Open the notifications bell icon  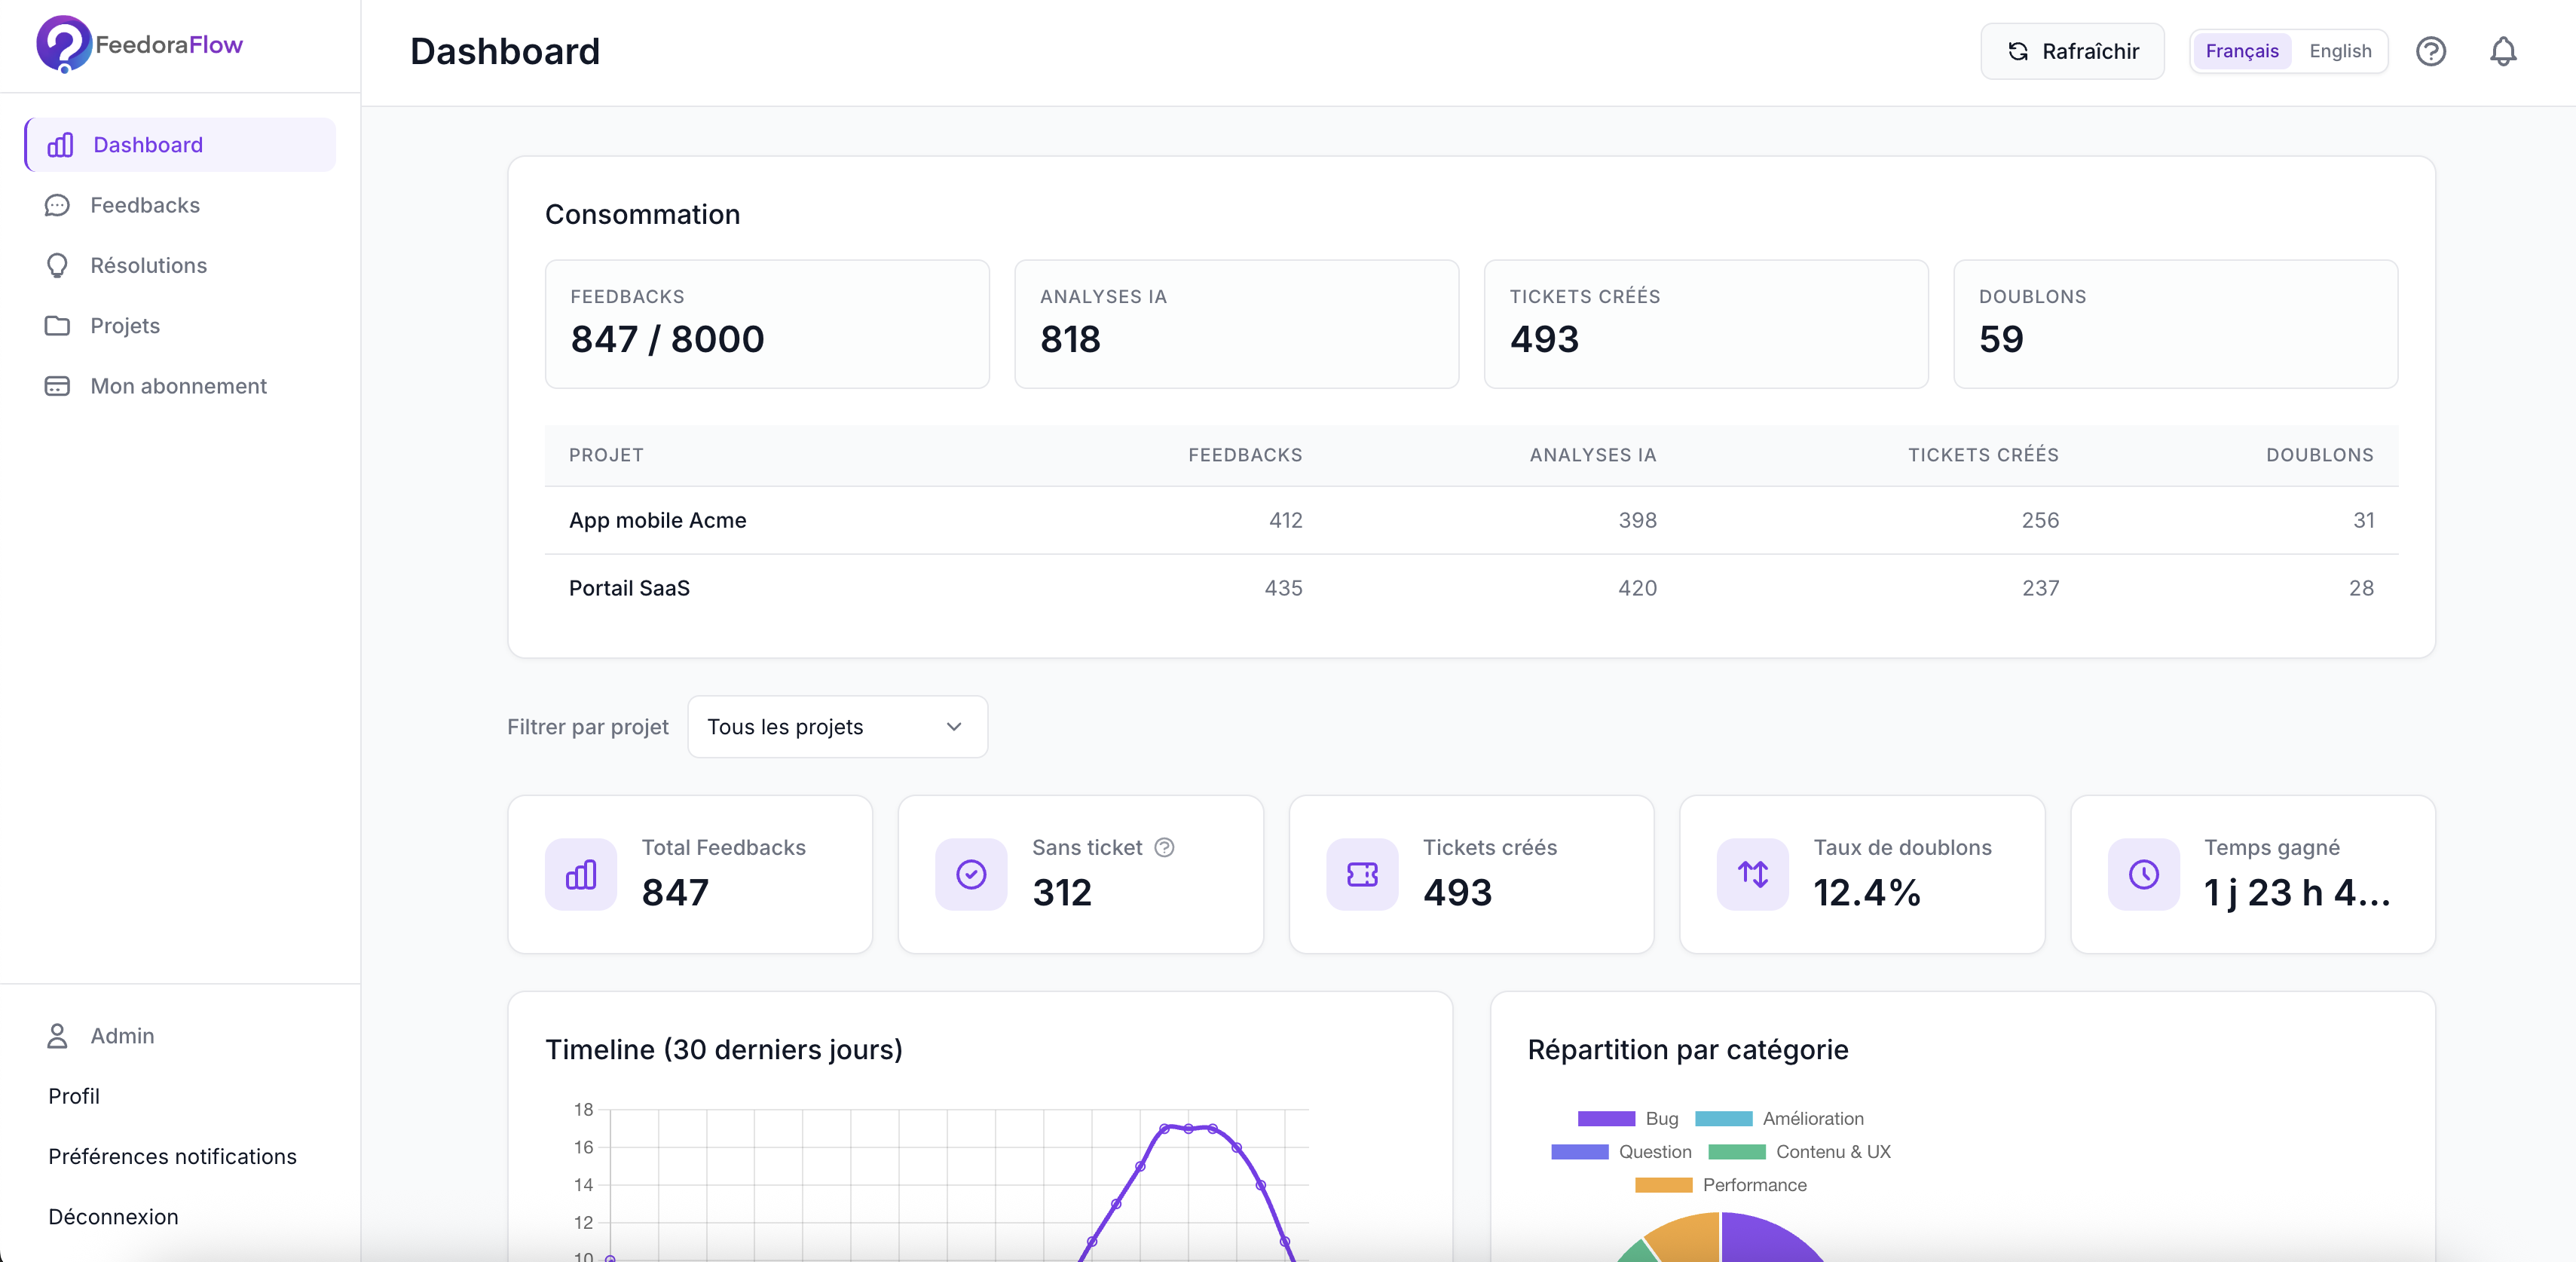(x=2503, y=51)
